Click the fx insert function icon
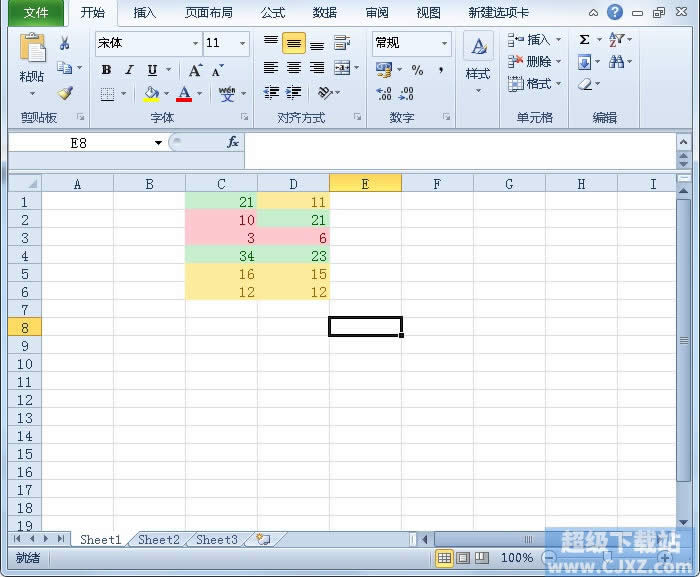The width and height of the screenshot is (700, 577). click(x=233, y=142)
